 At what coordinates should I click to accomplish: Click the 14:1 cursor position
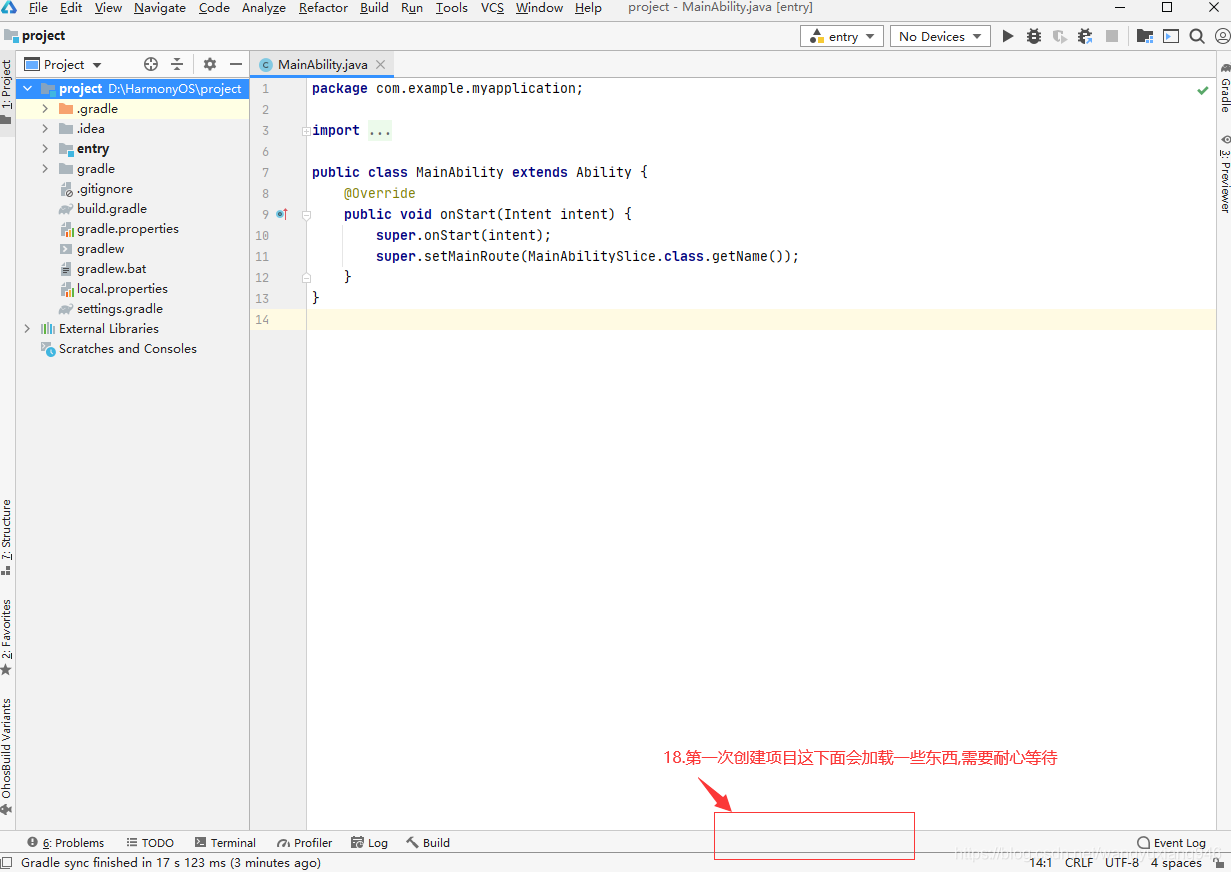[x=1040, y=862]
